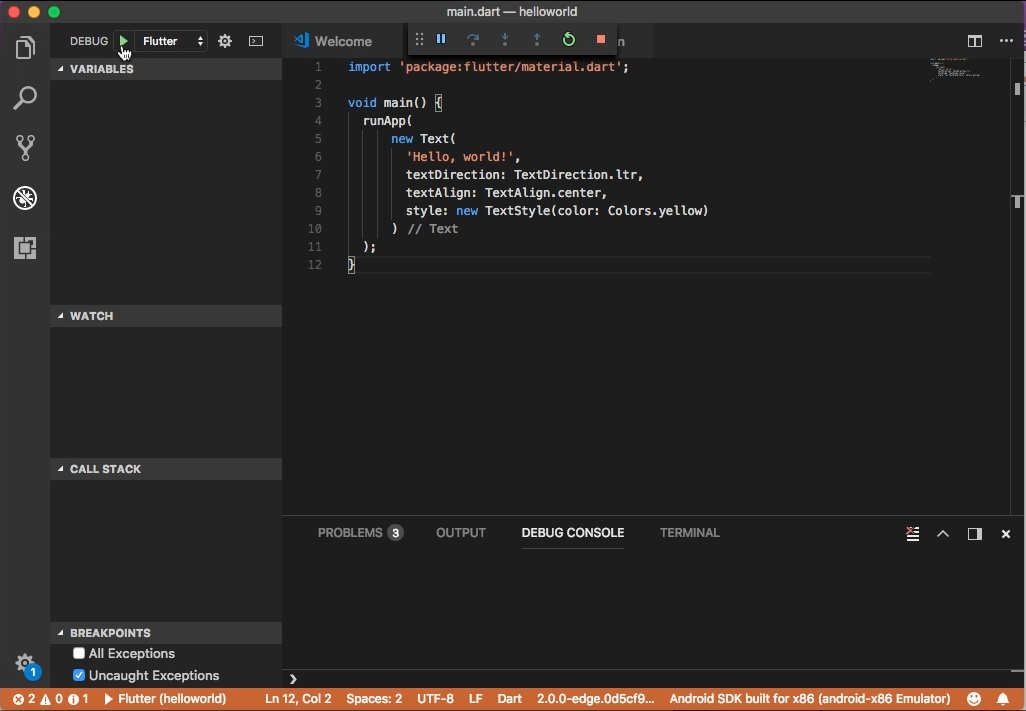The width and height of the screenshot is (1026, 711).
Task: Change file encoding via UTF-8
Action: (435, 699)
